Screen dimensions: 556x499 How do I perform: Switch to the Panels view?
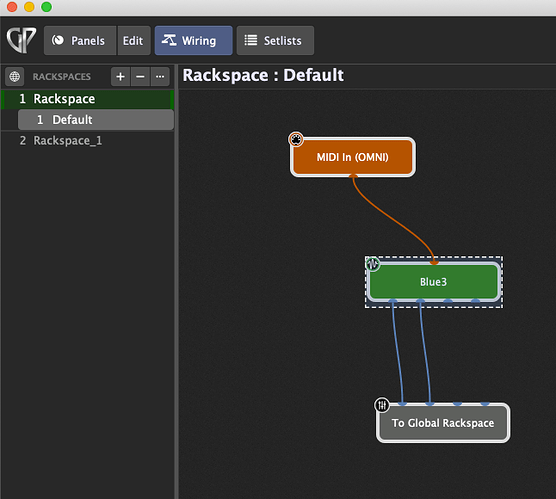pos(80,40)
